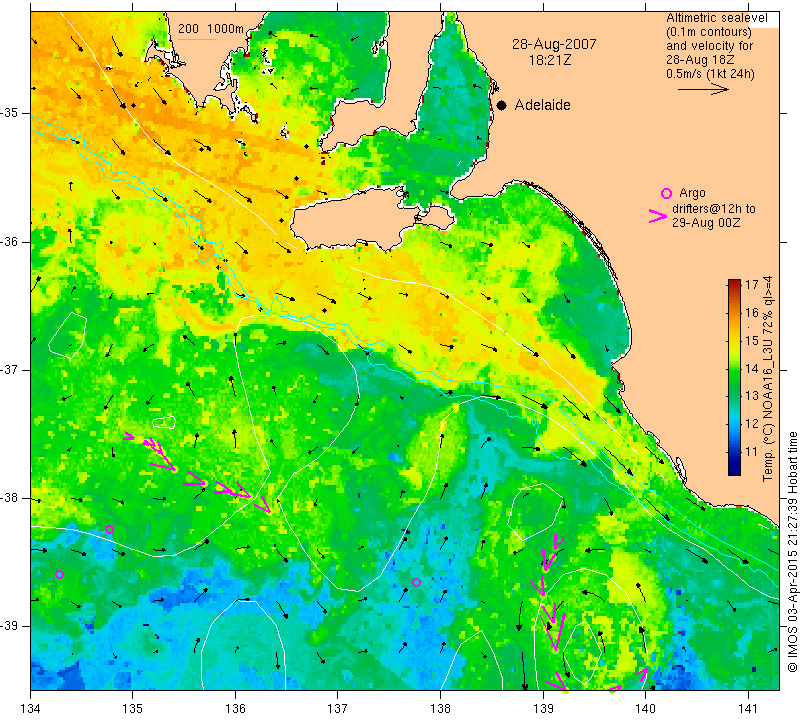Image resolution: width=800 pixels, height=720 pixels.
Task: Click the cyan bathymetry line legend sample
Action: tap(197, 39)
